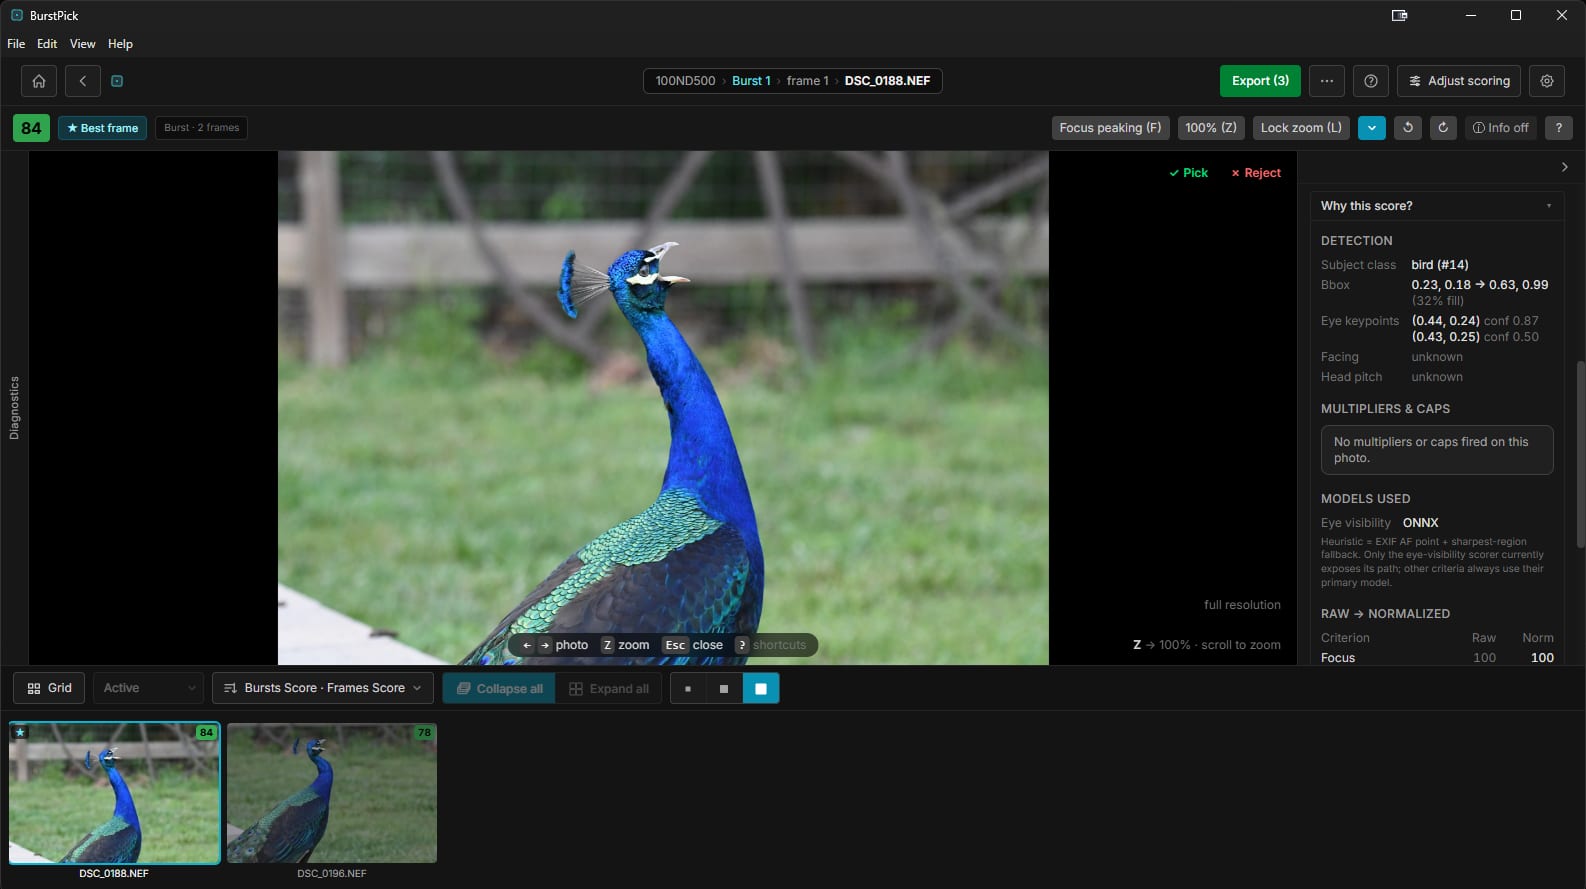The height and width of the screenshot is (889, 1586).
Task: Click the back arrow button
Action: 83,81
